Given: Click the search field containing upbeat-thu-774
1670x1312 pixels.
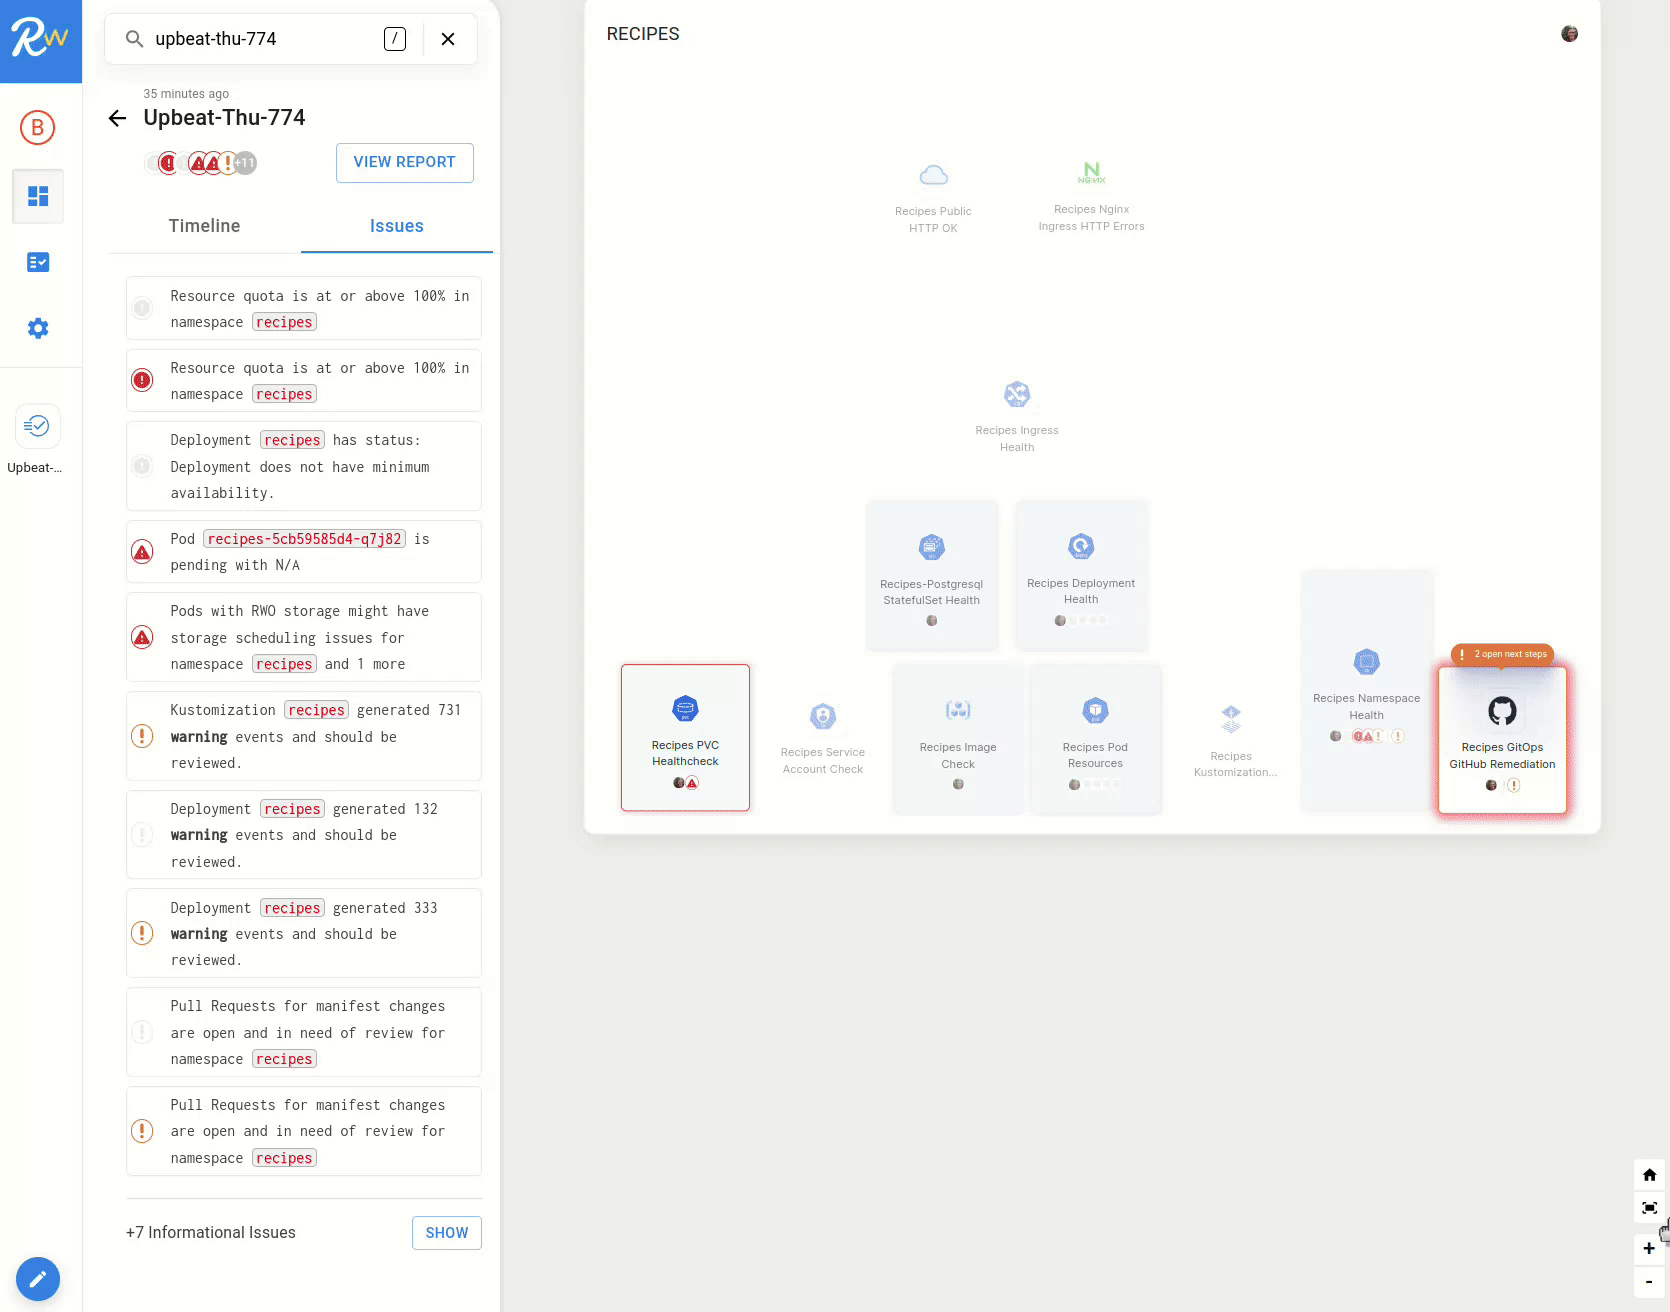Looking at the screenshot, I should tap(260, 39).
